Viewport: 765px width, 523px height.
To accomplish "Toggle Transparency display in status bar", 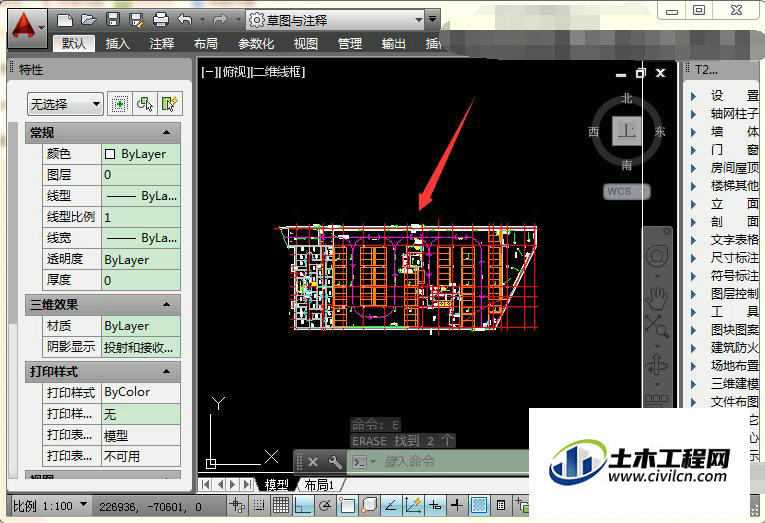I will coord(479,505).
